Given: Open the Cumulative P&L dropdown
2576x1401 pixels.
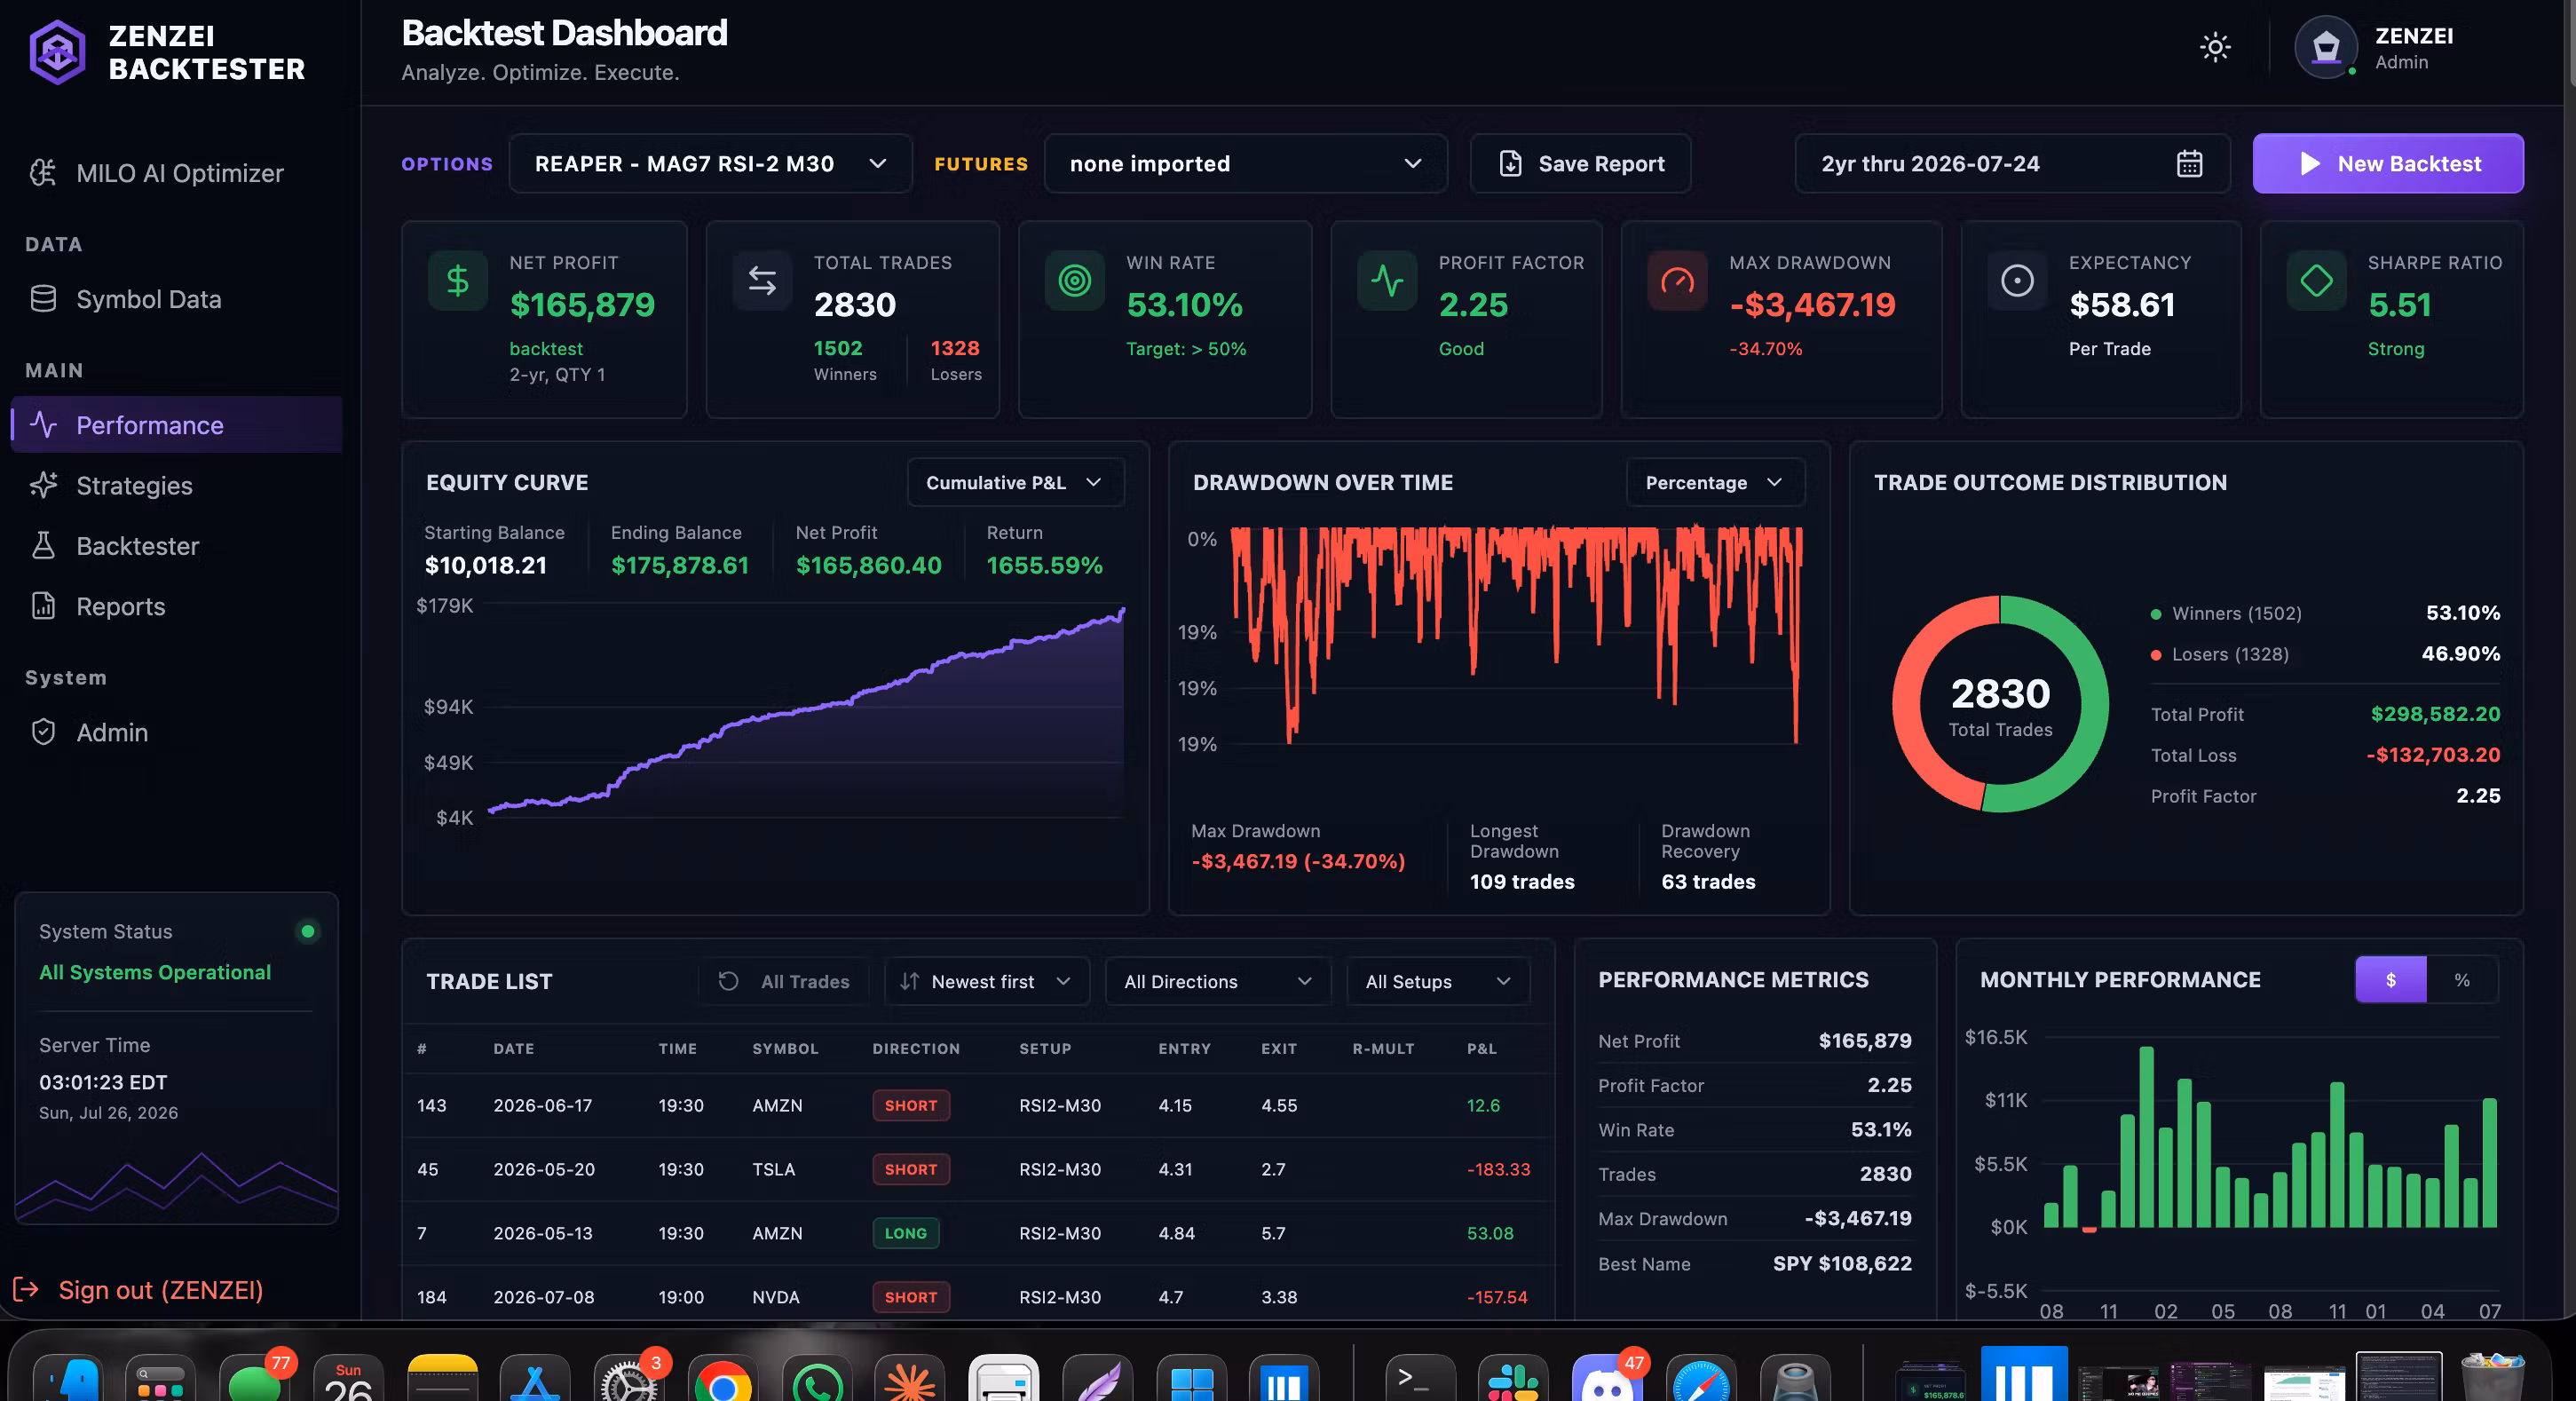Looking at the screenshot, I should [x=1015, y=483].
